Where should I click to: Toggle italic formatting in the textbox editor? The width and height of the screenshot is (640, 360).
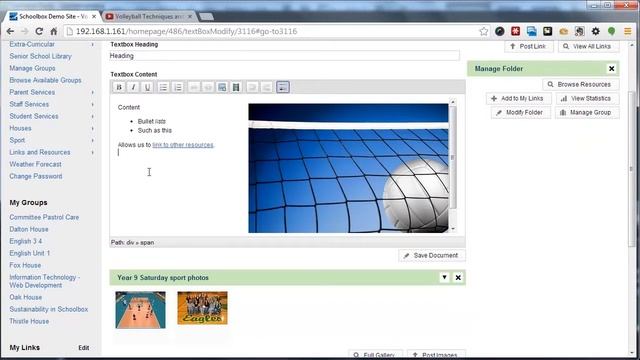point(133,87)
